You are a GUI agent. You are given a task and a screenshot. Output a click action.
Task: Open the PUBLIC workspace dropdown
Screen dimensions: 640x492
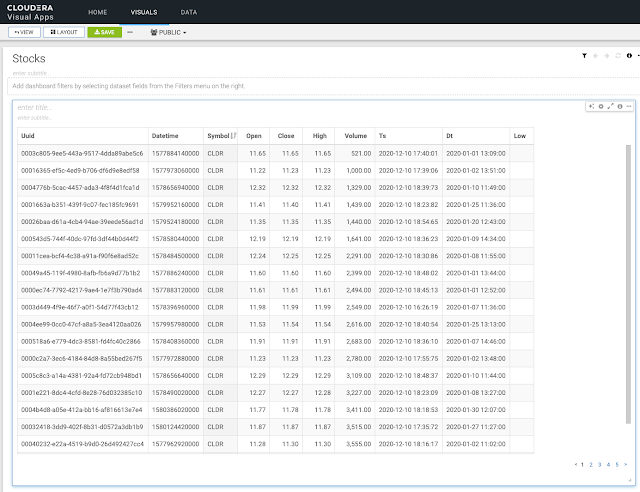167,32
